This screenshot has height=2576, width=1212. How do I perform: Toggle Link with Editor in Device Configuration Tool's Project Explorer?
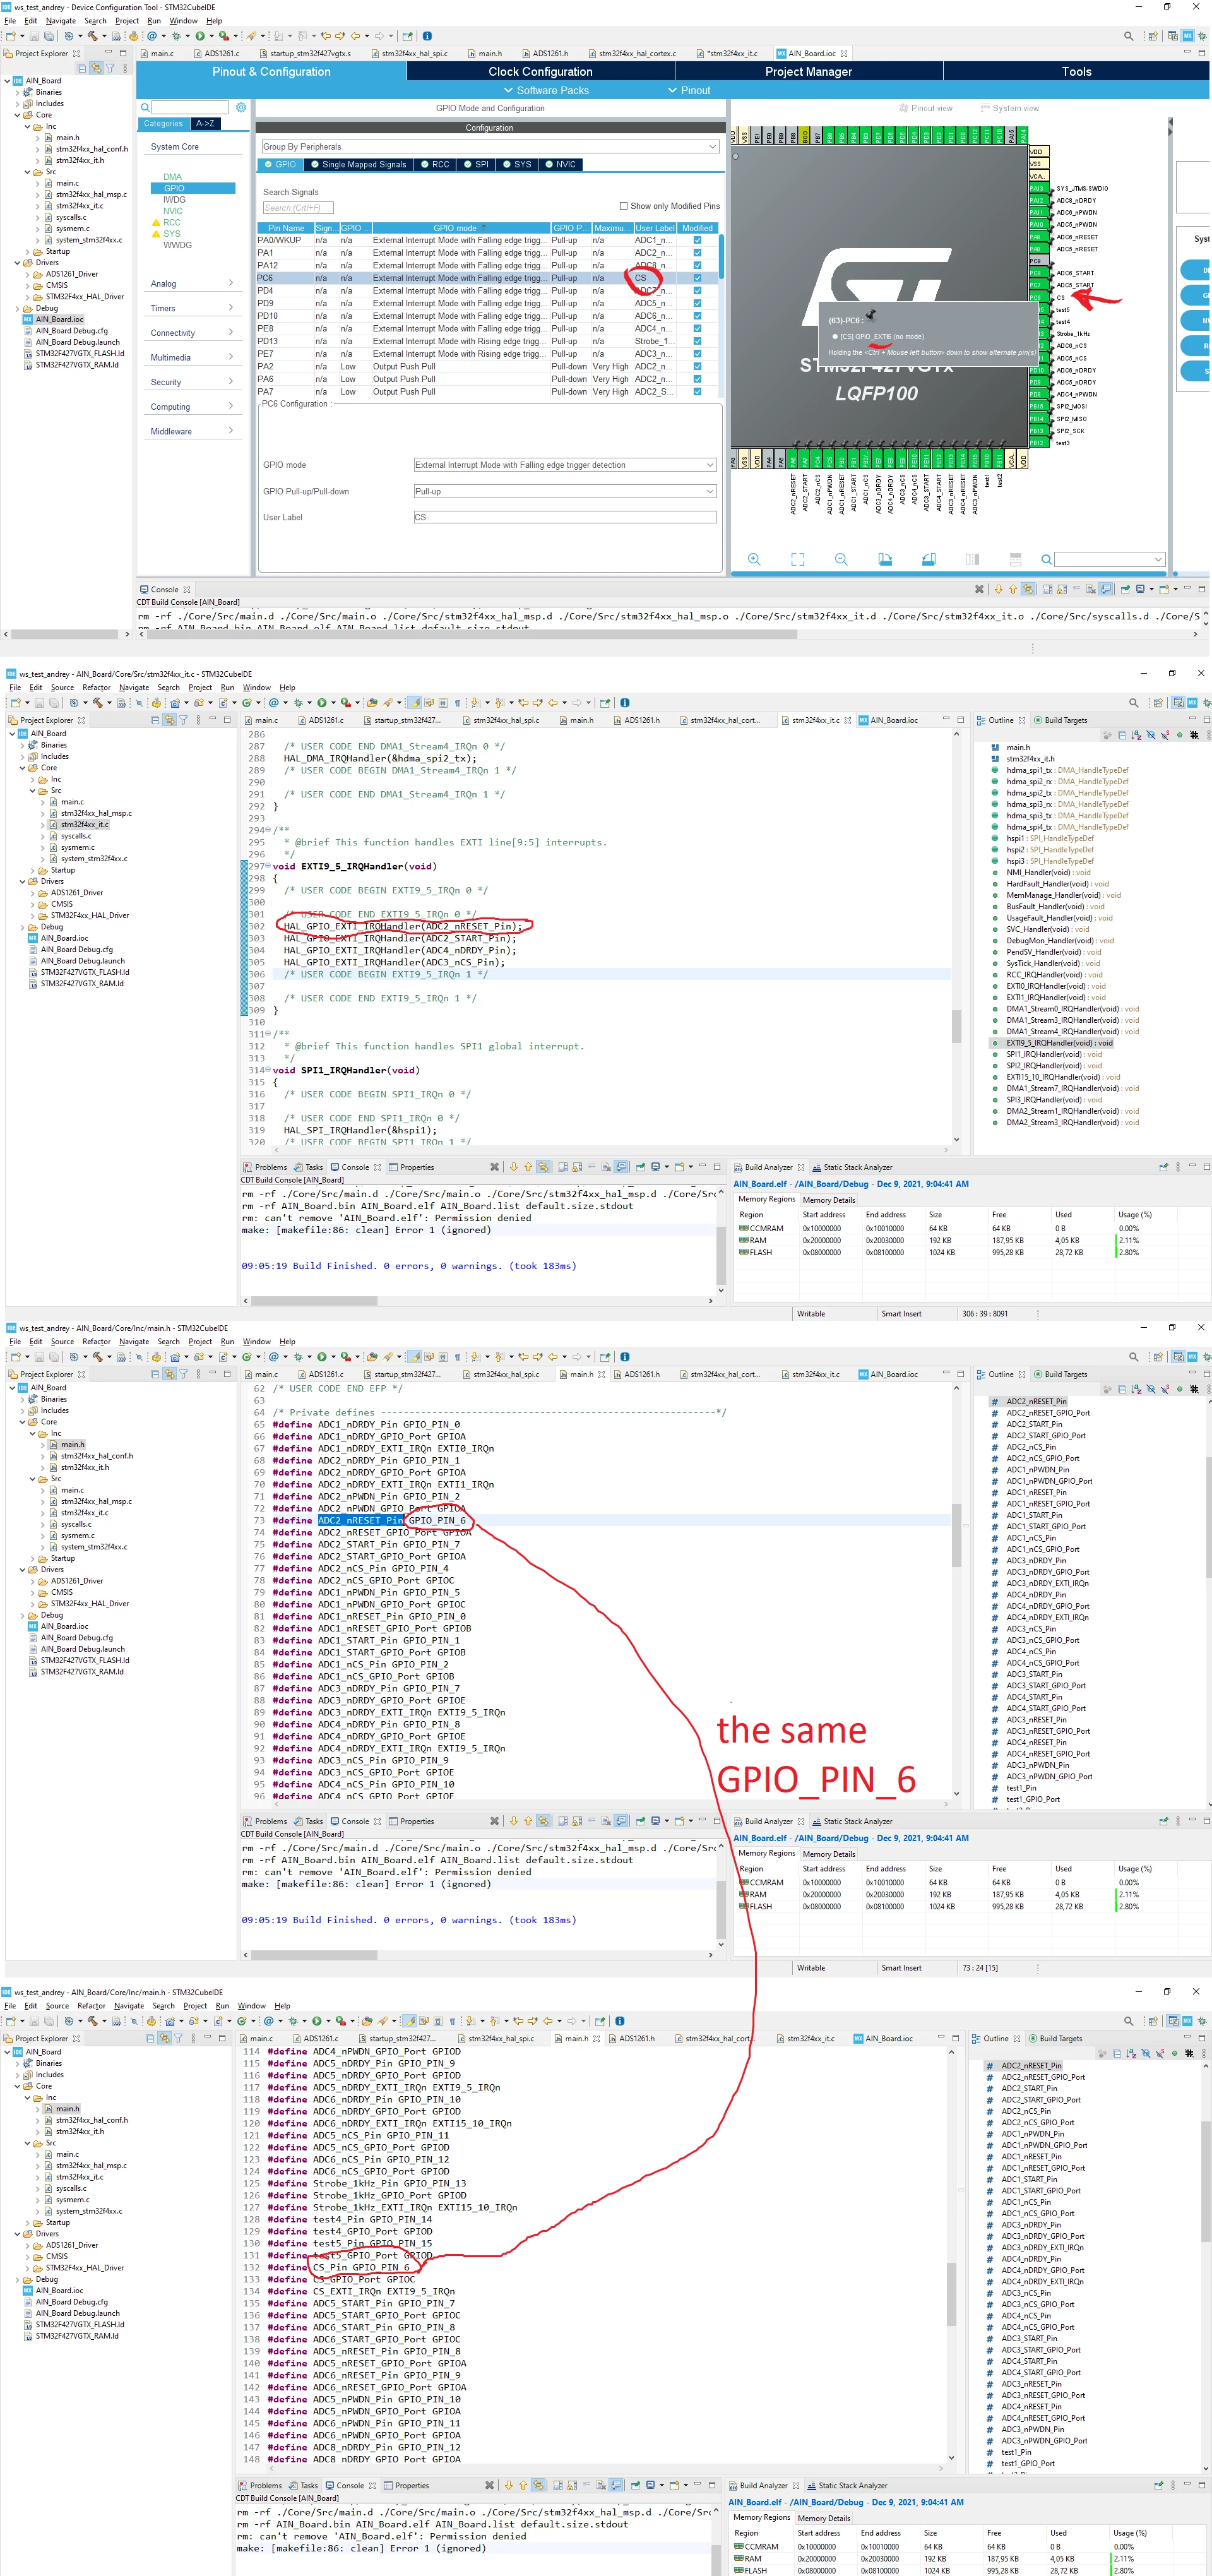tap(97, 68)
